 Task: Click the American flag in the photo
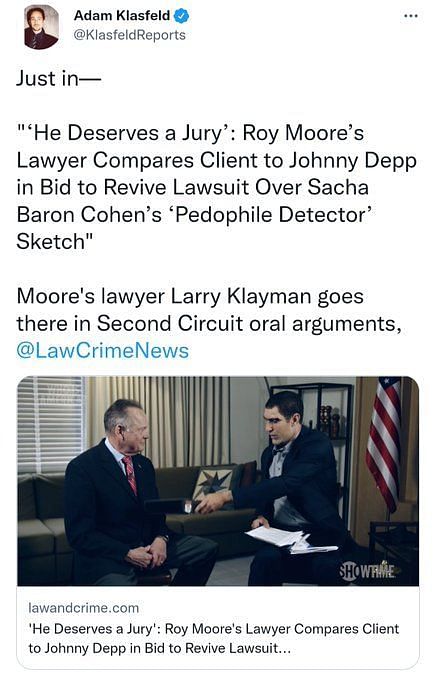coord(384,442)
